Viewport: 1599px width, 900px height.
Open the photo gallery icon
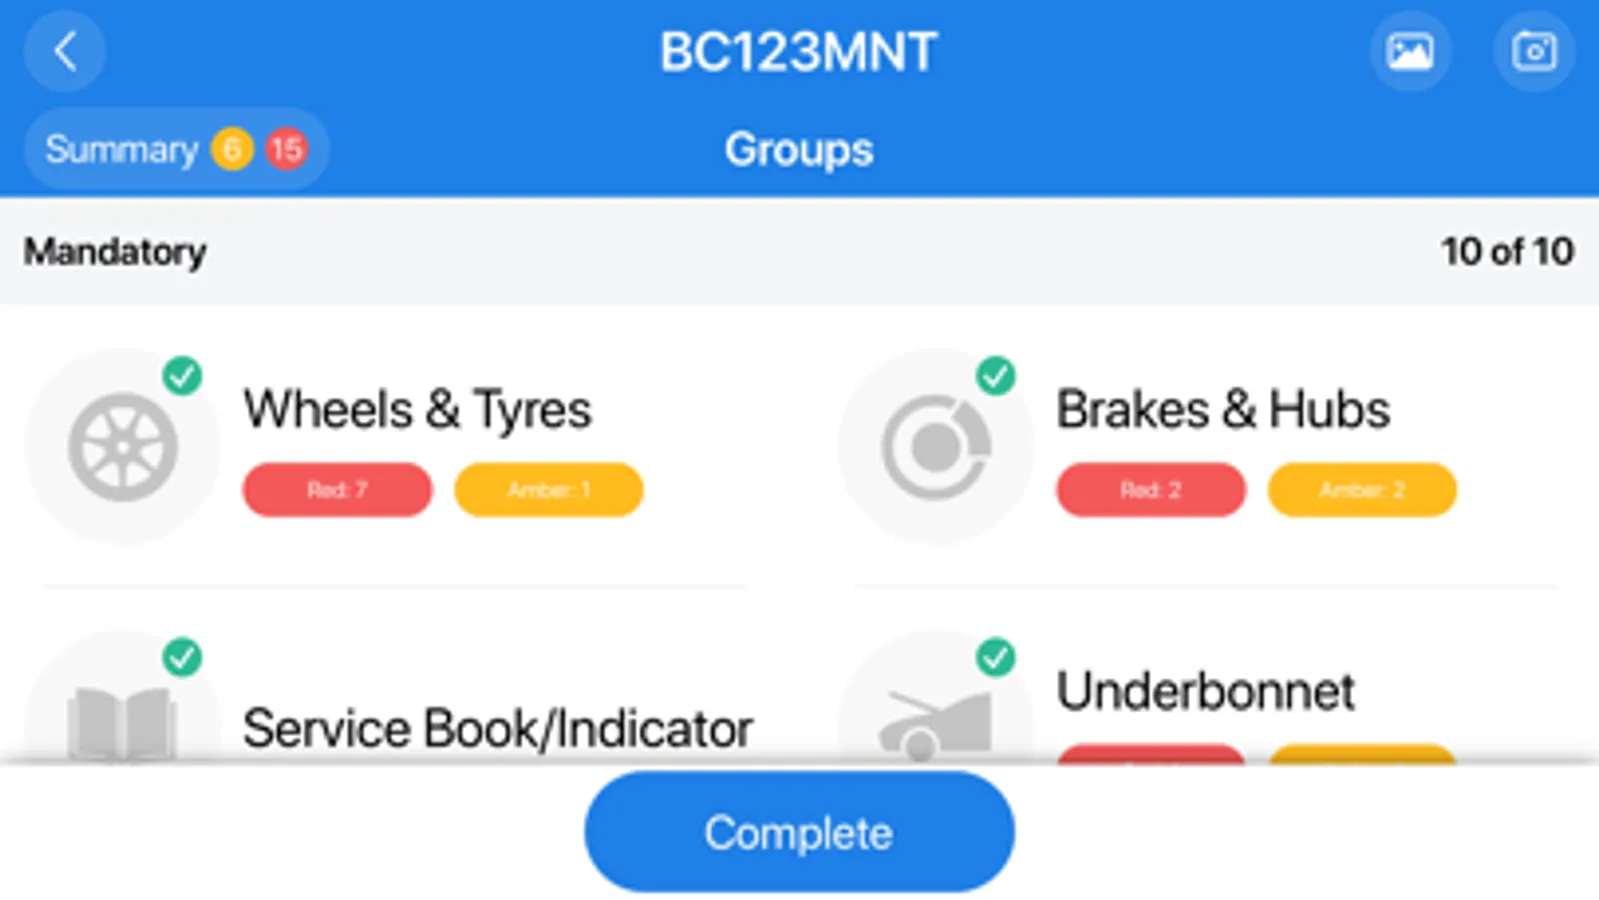pos(1409,51)
